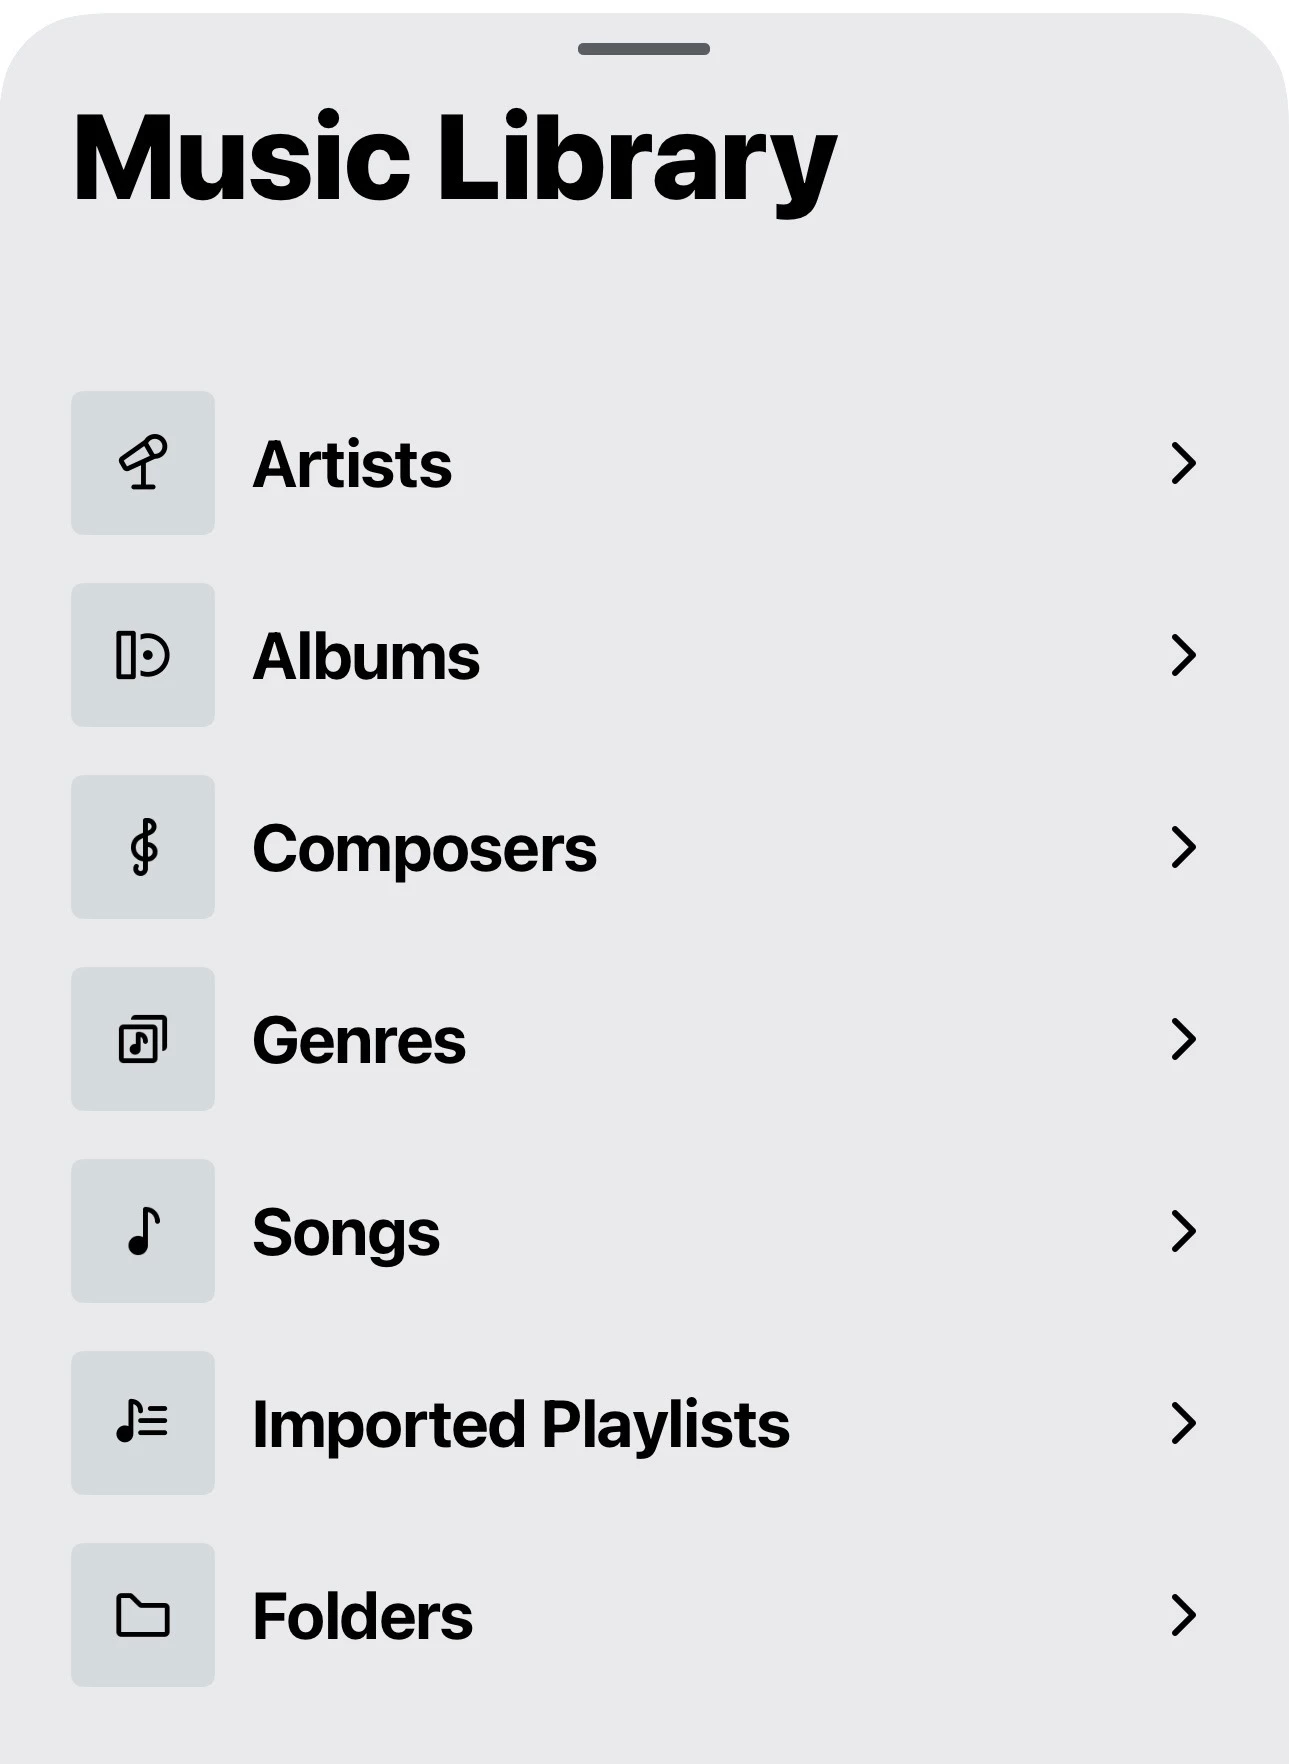Tap the Albums record sleeve icon

(143, 655)
